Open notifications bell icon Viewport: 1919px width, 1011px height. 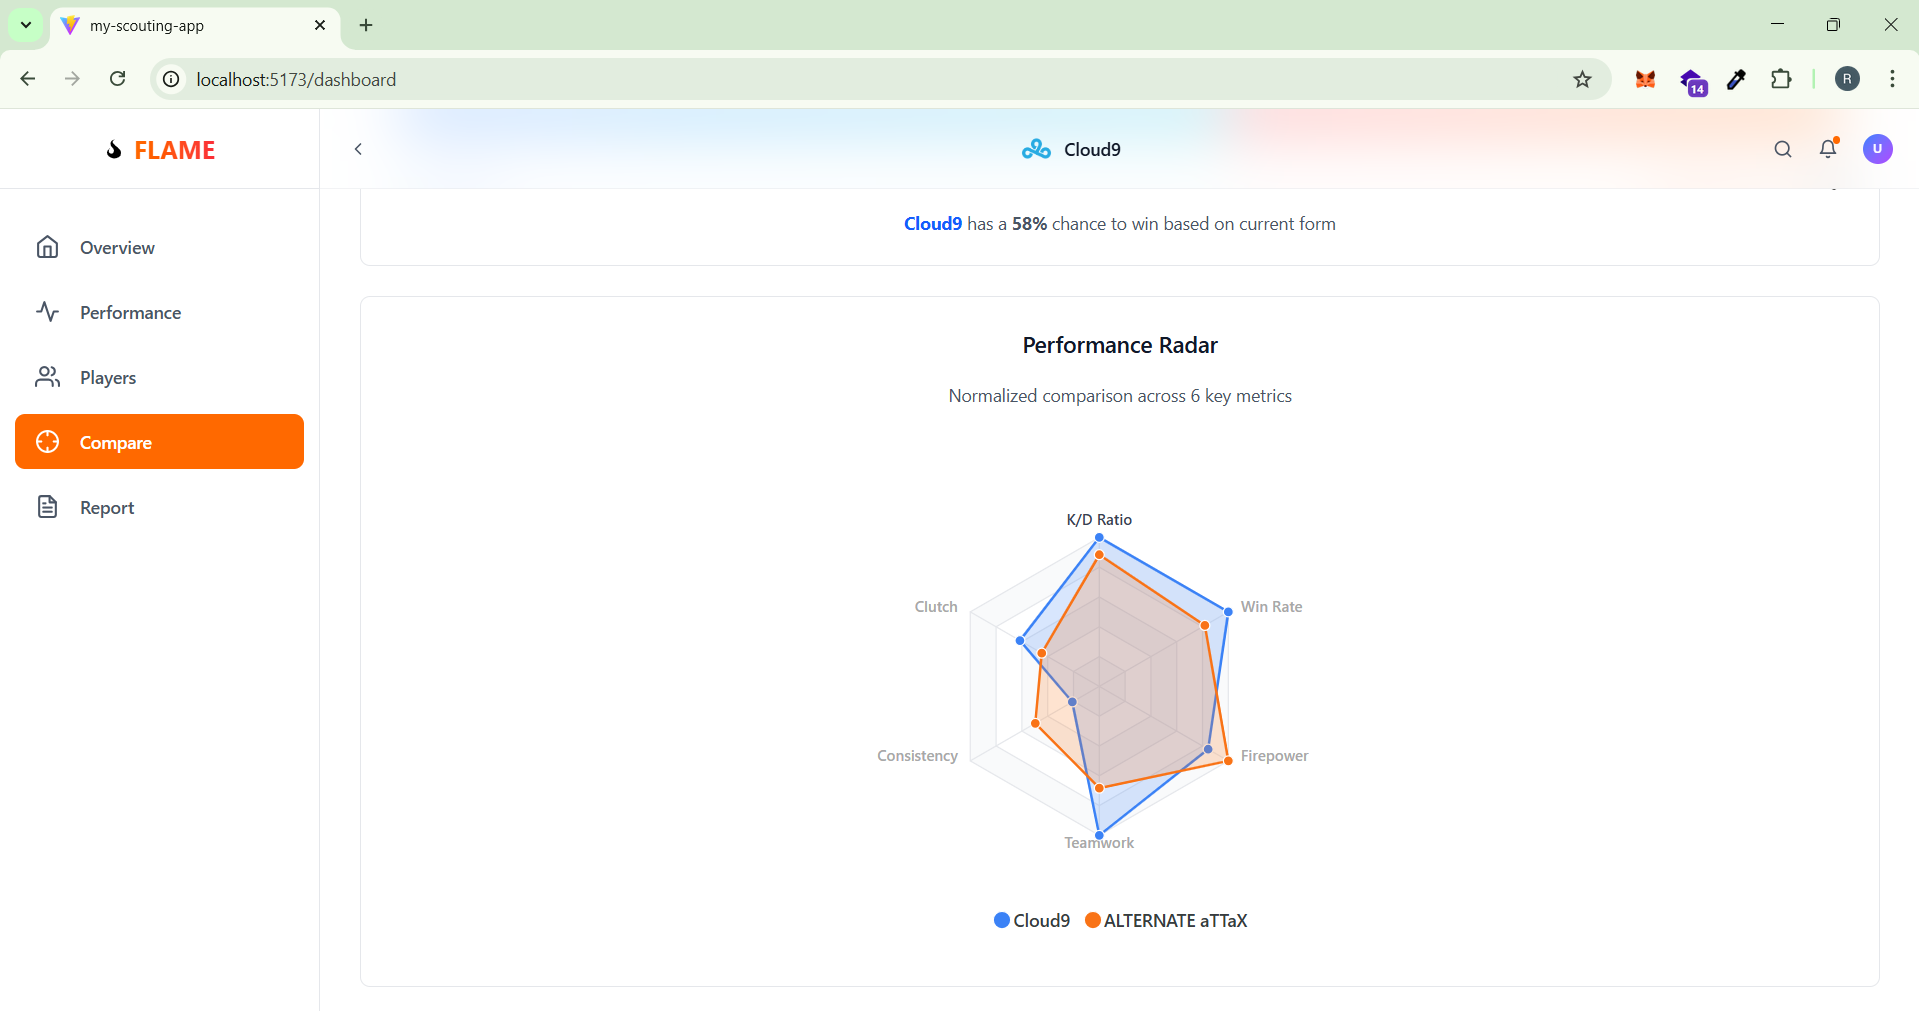tap(1828, 149)
